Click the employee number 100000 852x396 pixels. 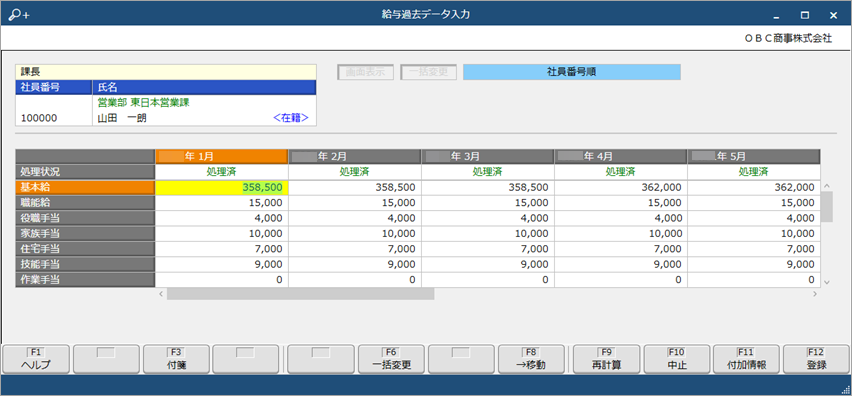coord(39,118)
